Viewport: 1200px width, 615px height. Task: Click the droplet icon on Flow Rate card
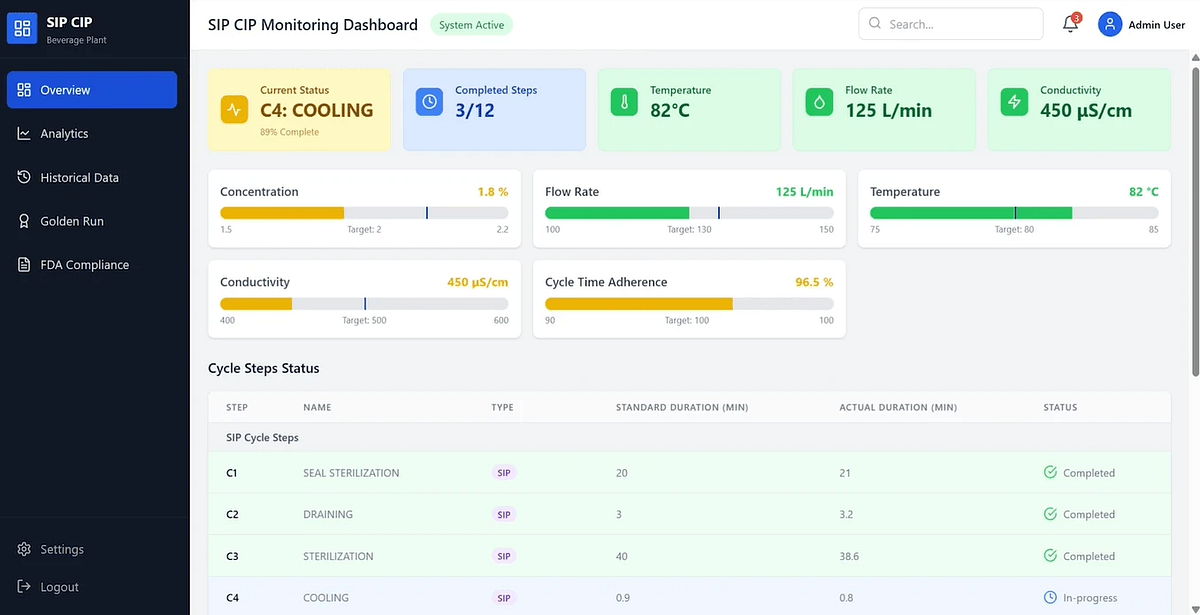pos(819,101)
